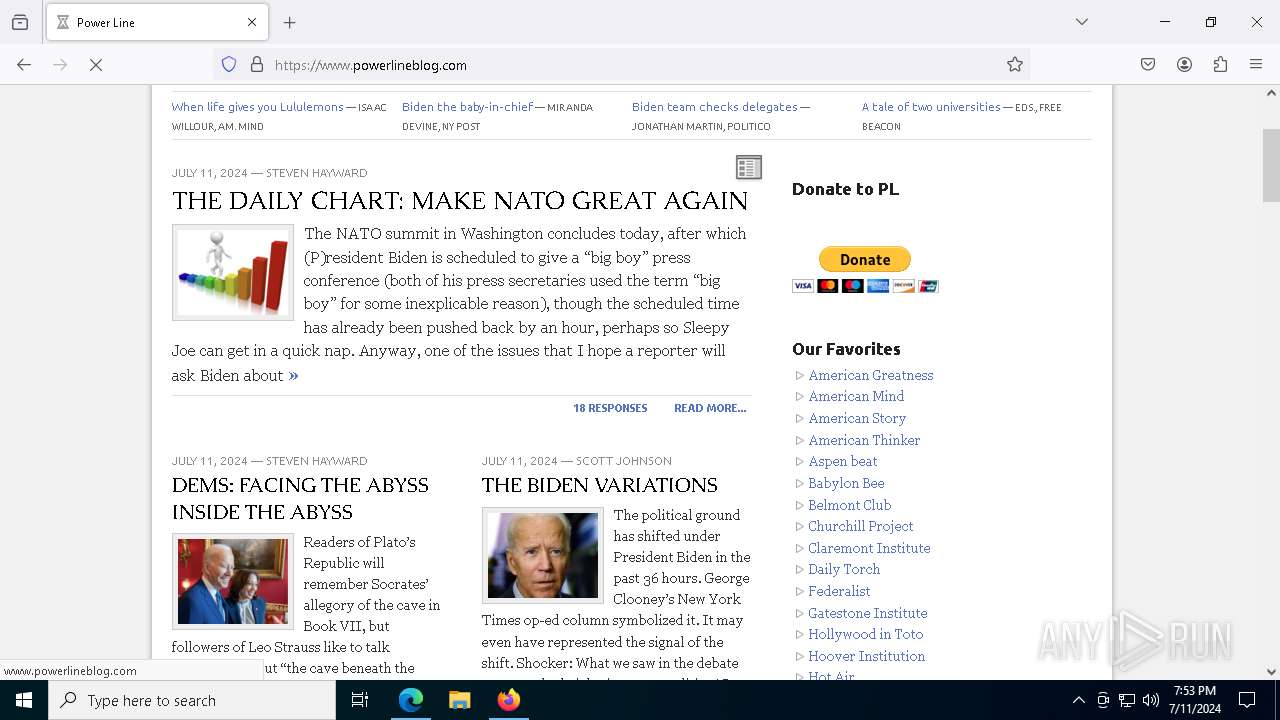Open 'When life gives you Lululemons' link
The image size is (1280, 720).
coord(257,107)
